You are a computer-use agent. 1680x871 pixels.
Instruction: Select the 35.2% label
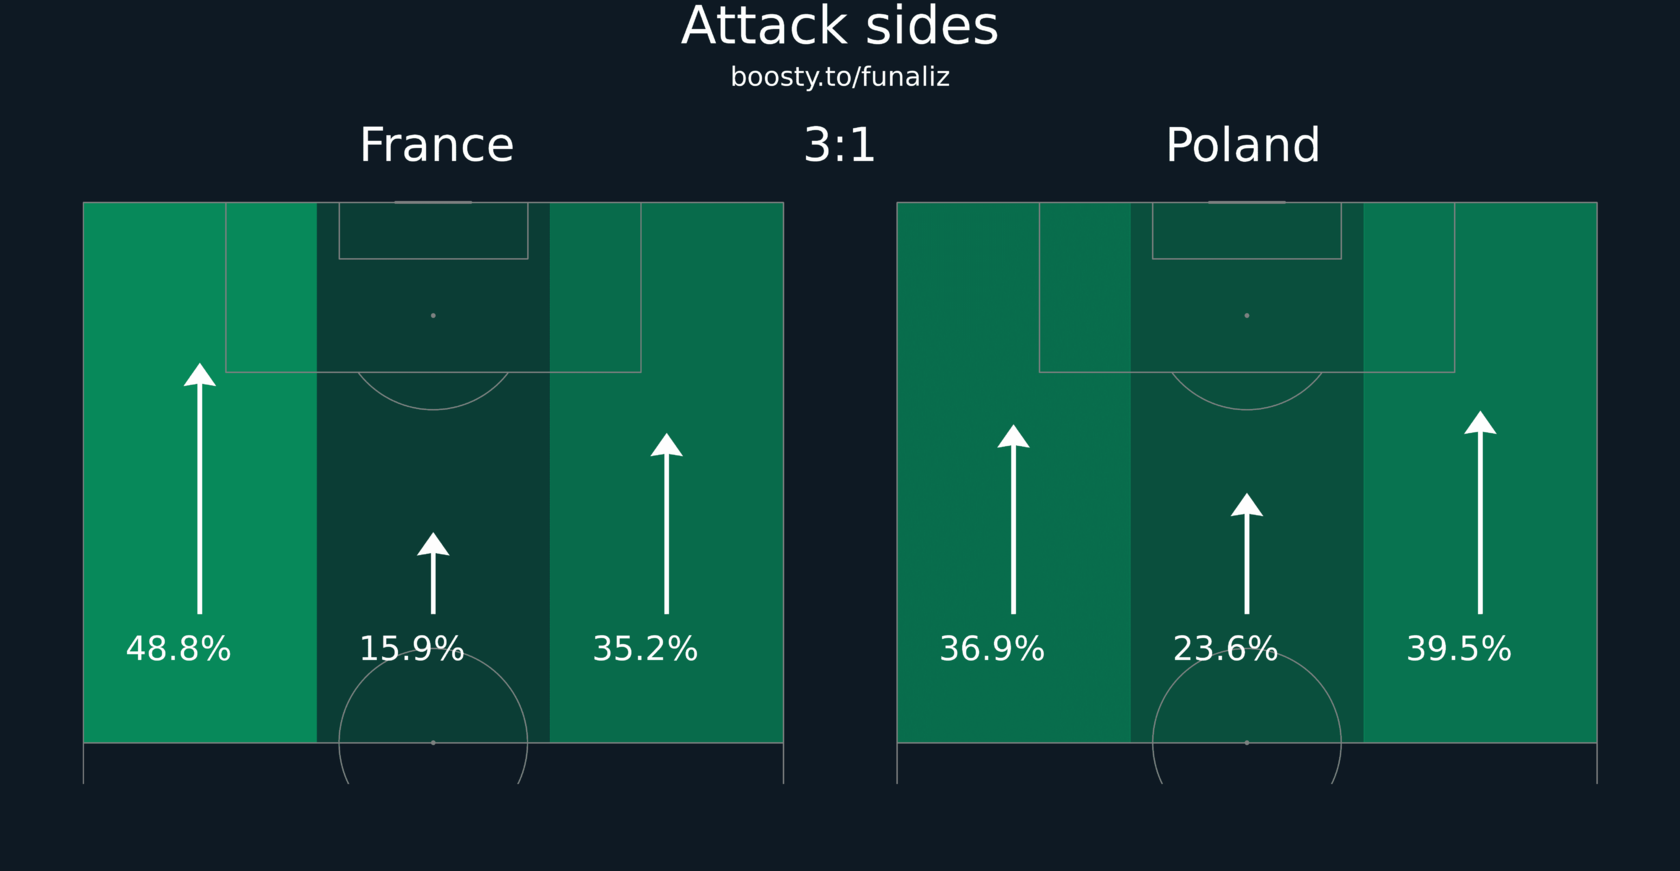click(645, 649)
